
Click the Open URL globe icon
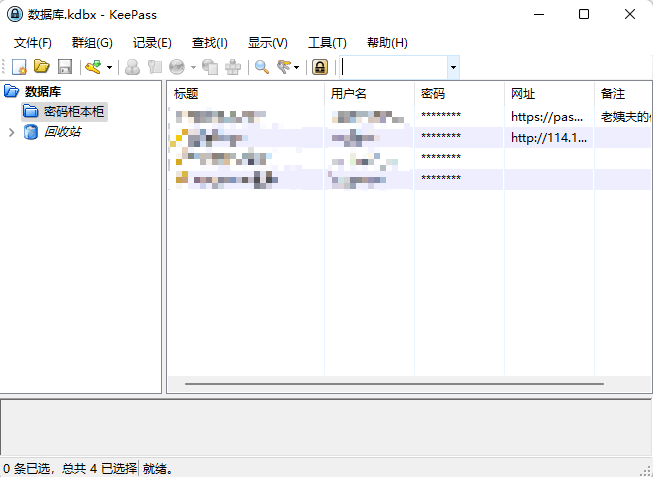[x=177, y=67]
